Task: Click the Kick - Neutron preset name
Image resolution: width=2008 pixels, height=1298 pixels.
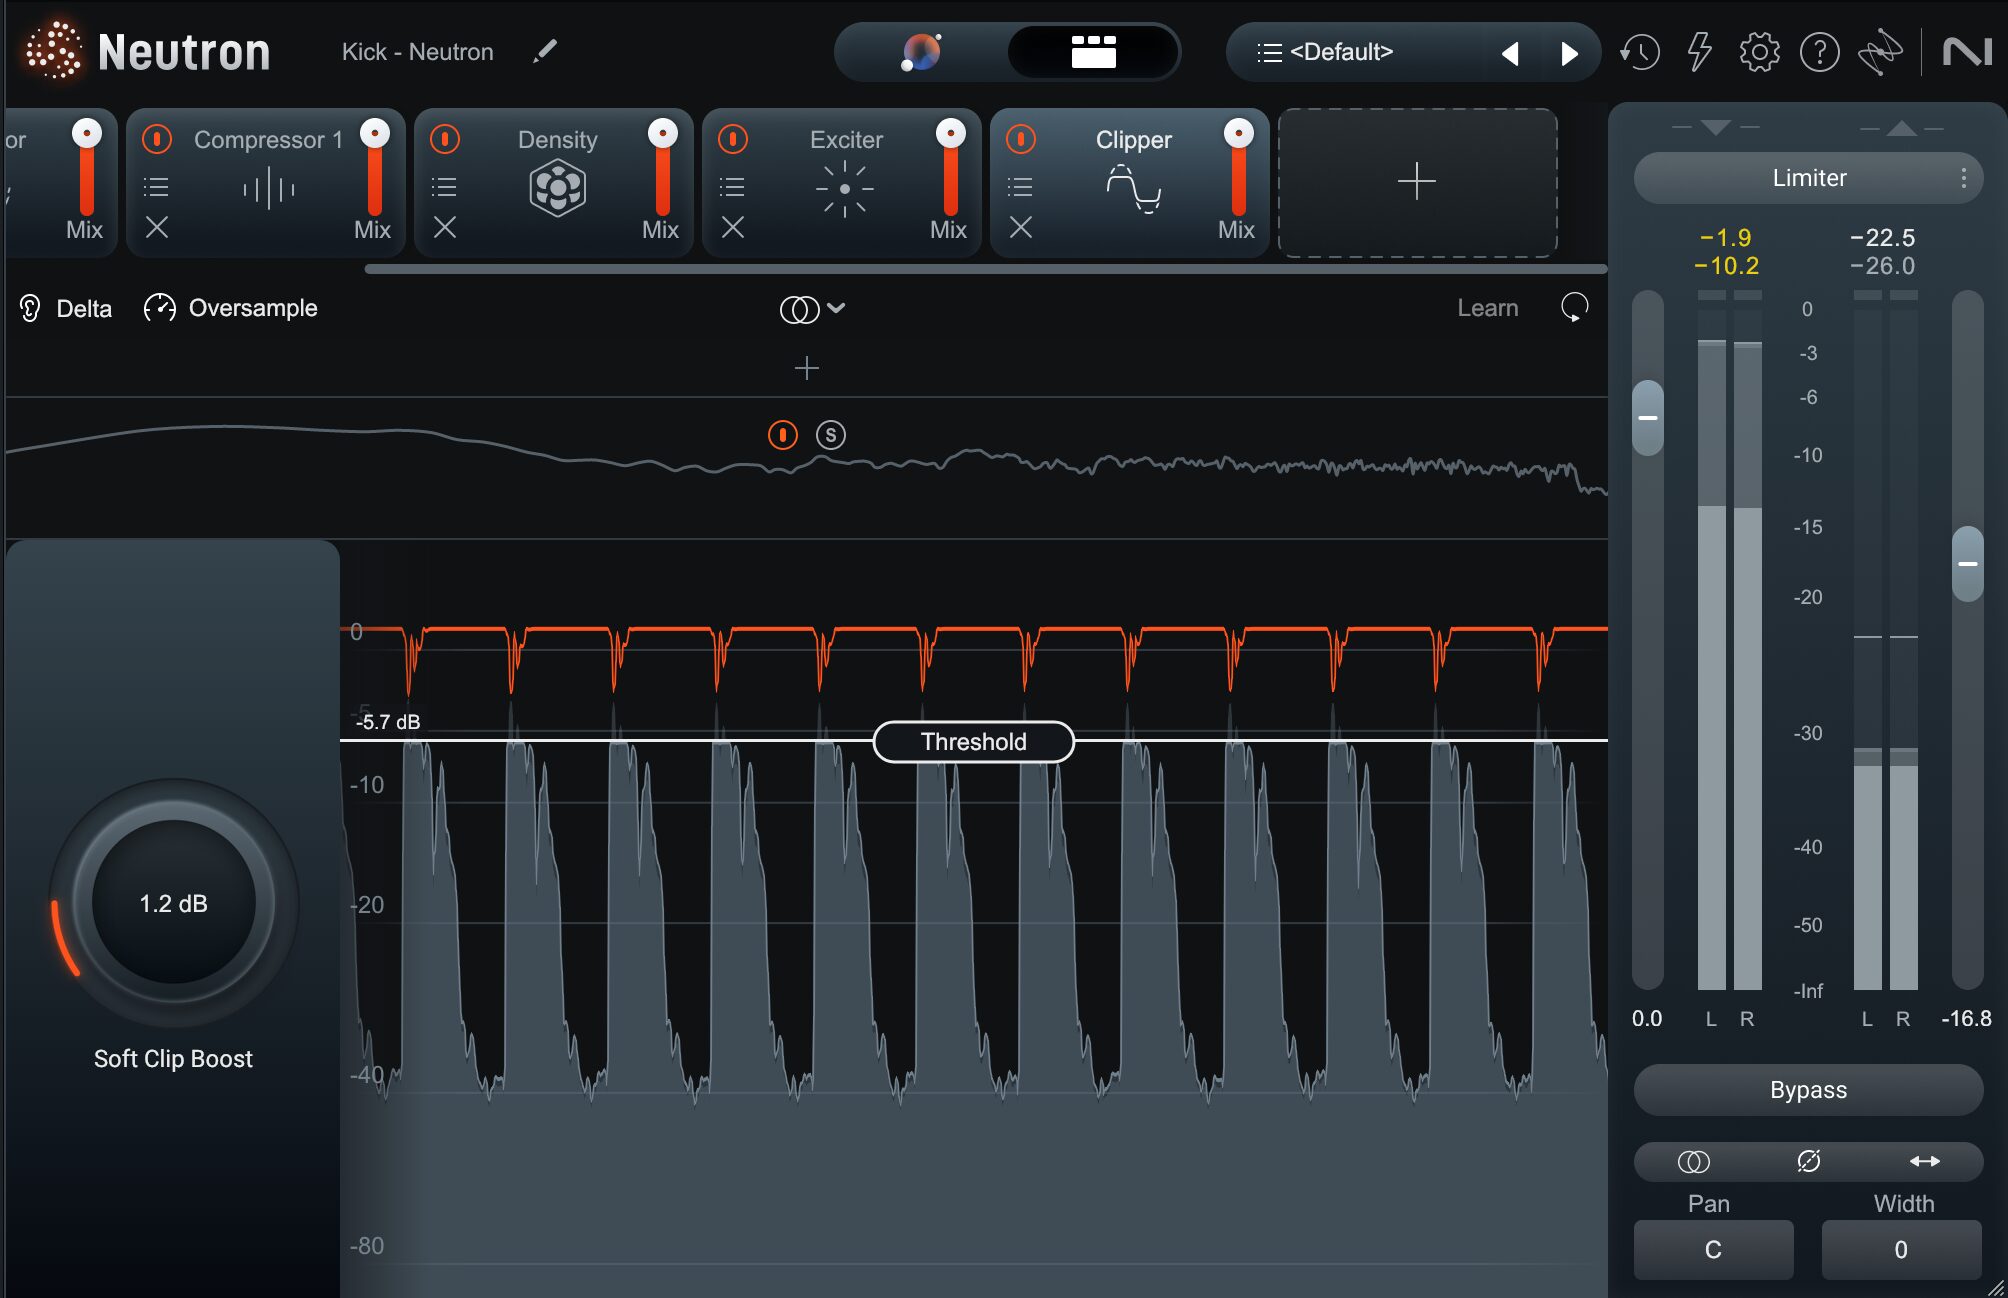Action: point(417,52)
